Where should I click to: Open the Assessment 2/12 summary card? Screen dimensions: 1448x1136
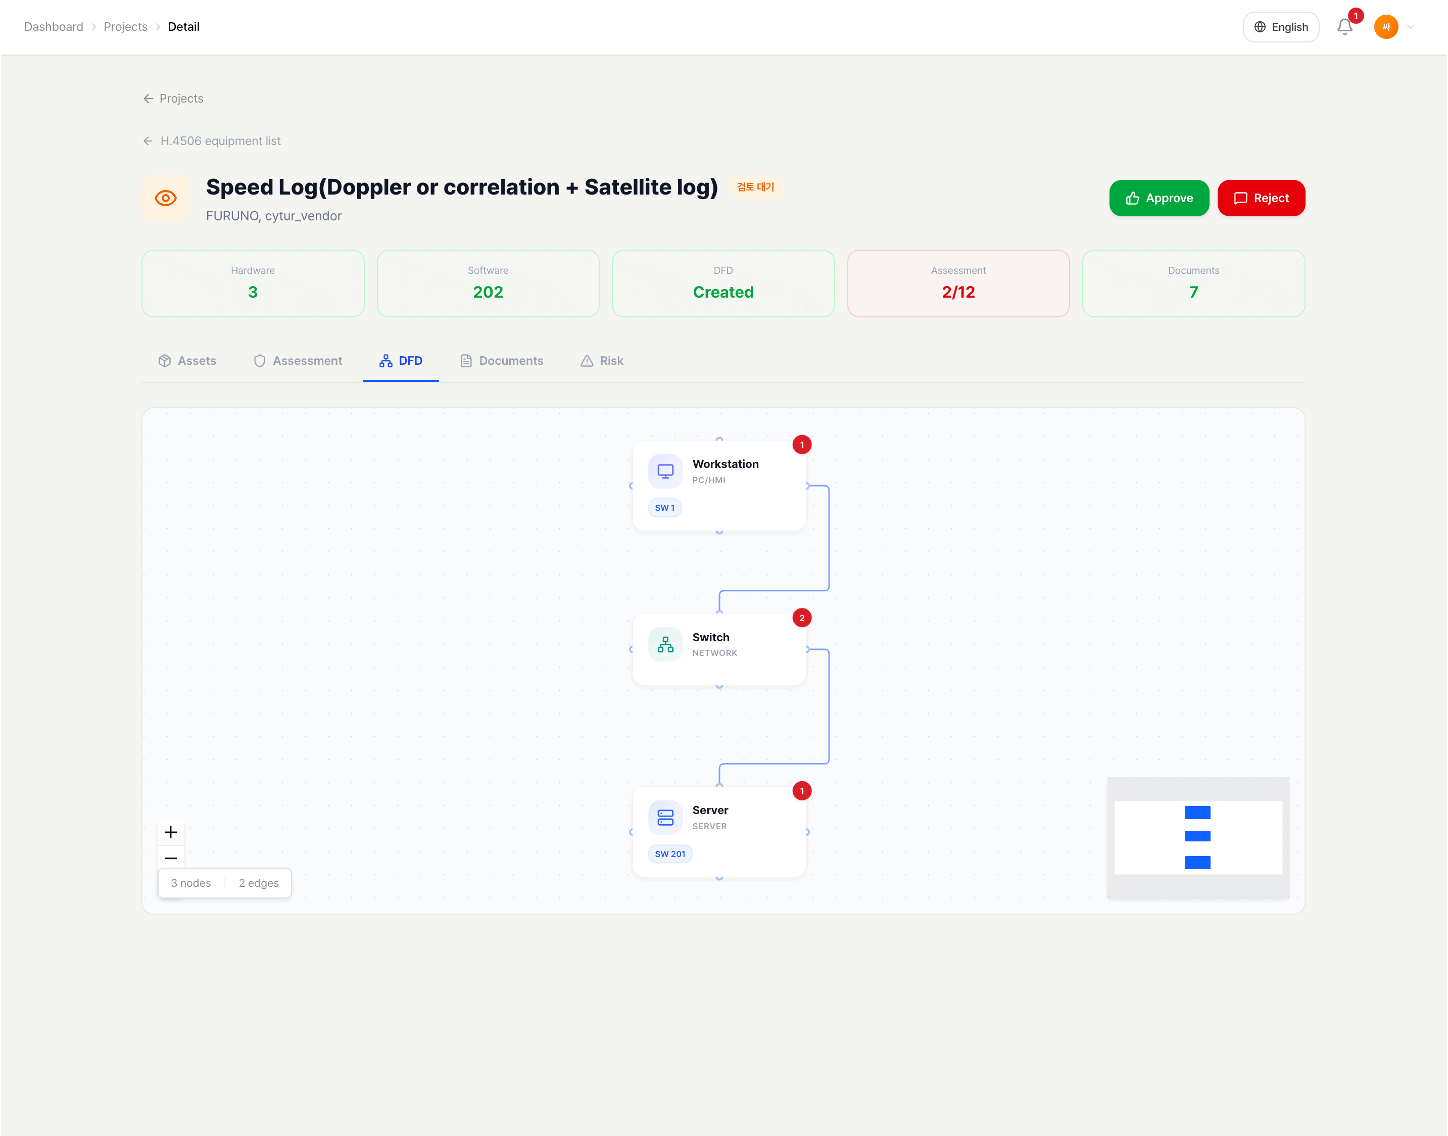point(958,284)
